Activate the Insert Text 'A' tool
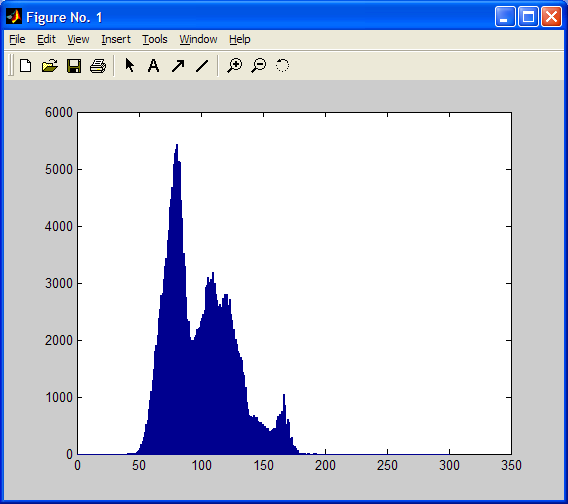The height and width of the screenshot is (504, 568). 154,66
